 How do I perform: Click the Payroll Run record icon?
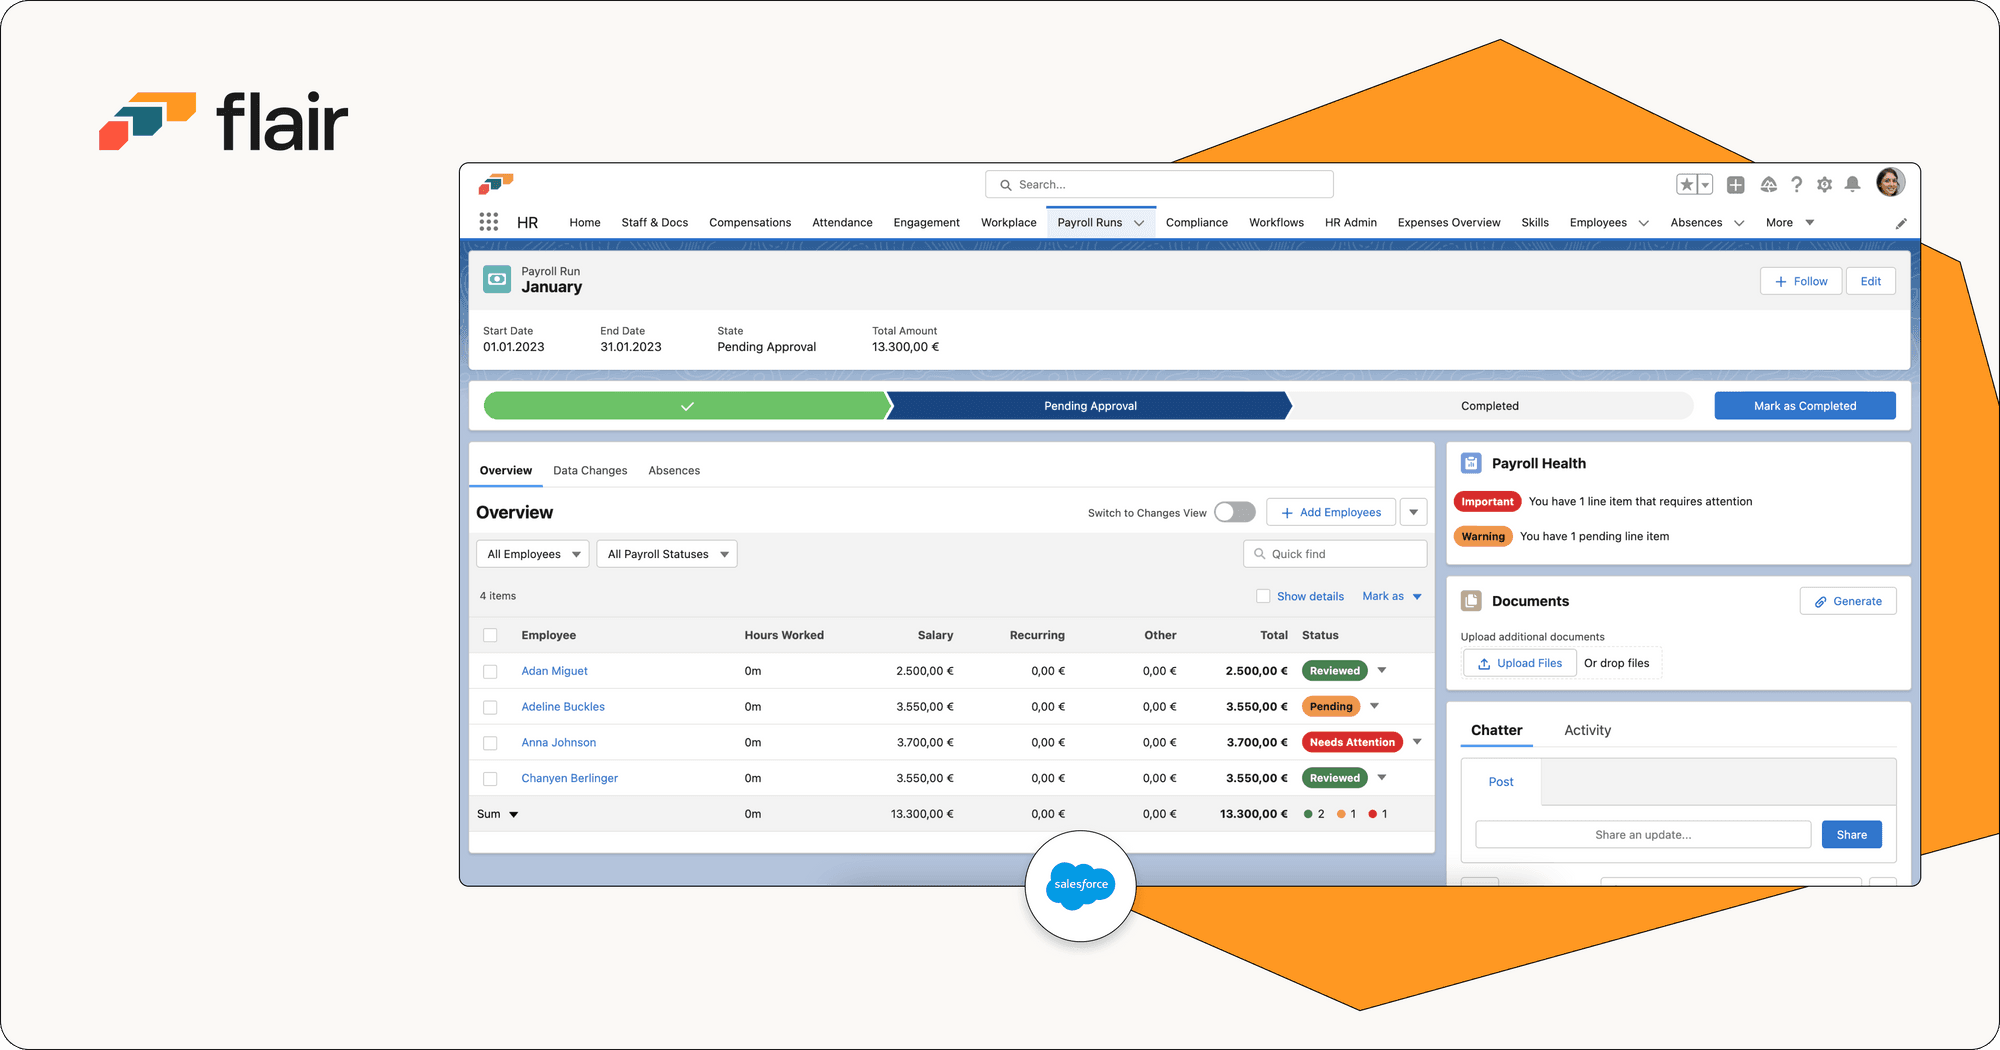(x=497, y=279)
